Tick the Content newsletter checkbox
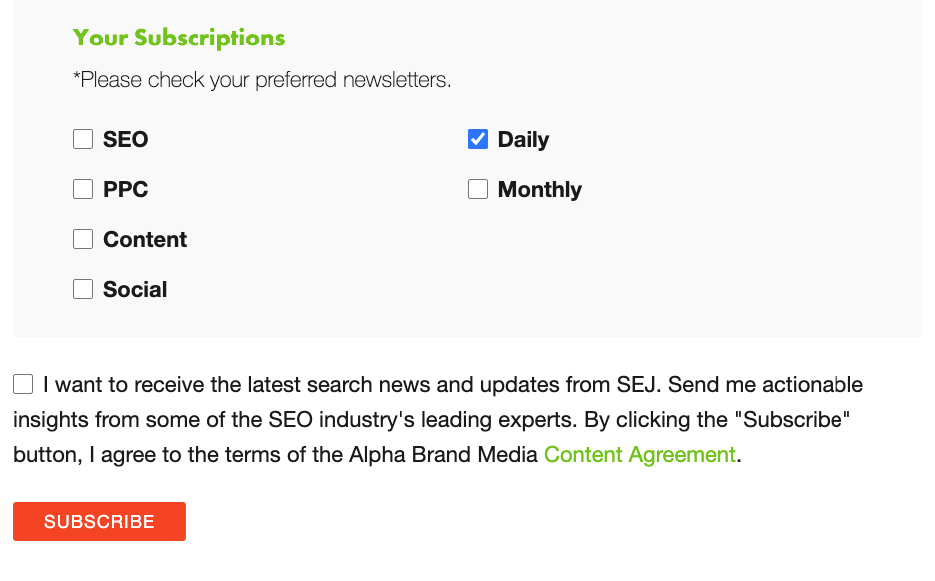 click(83, 239)
